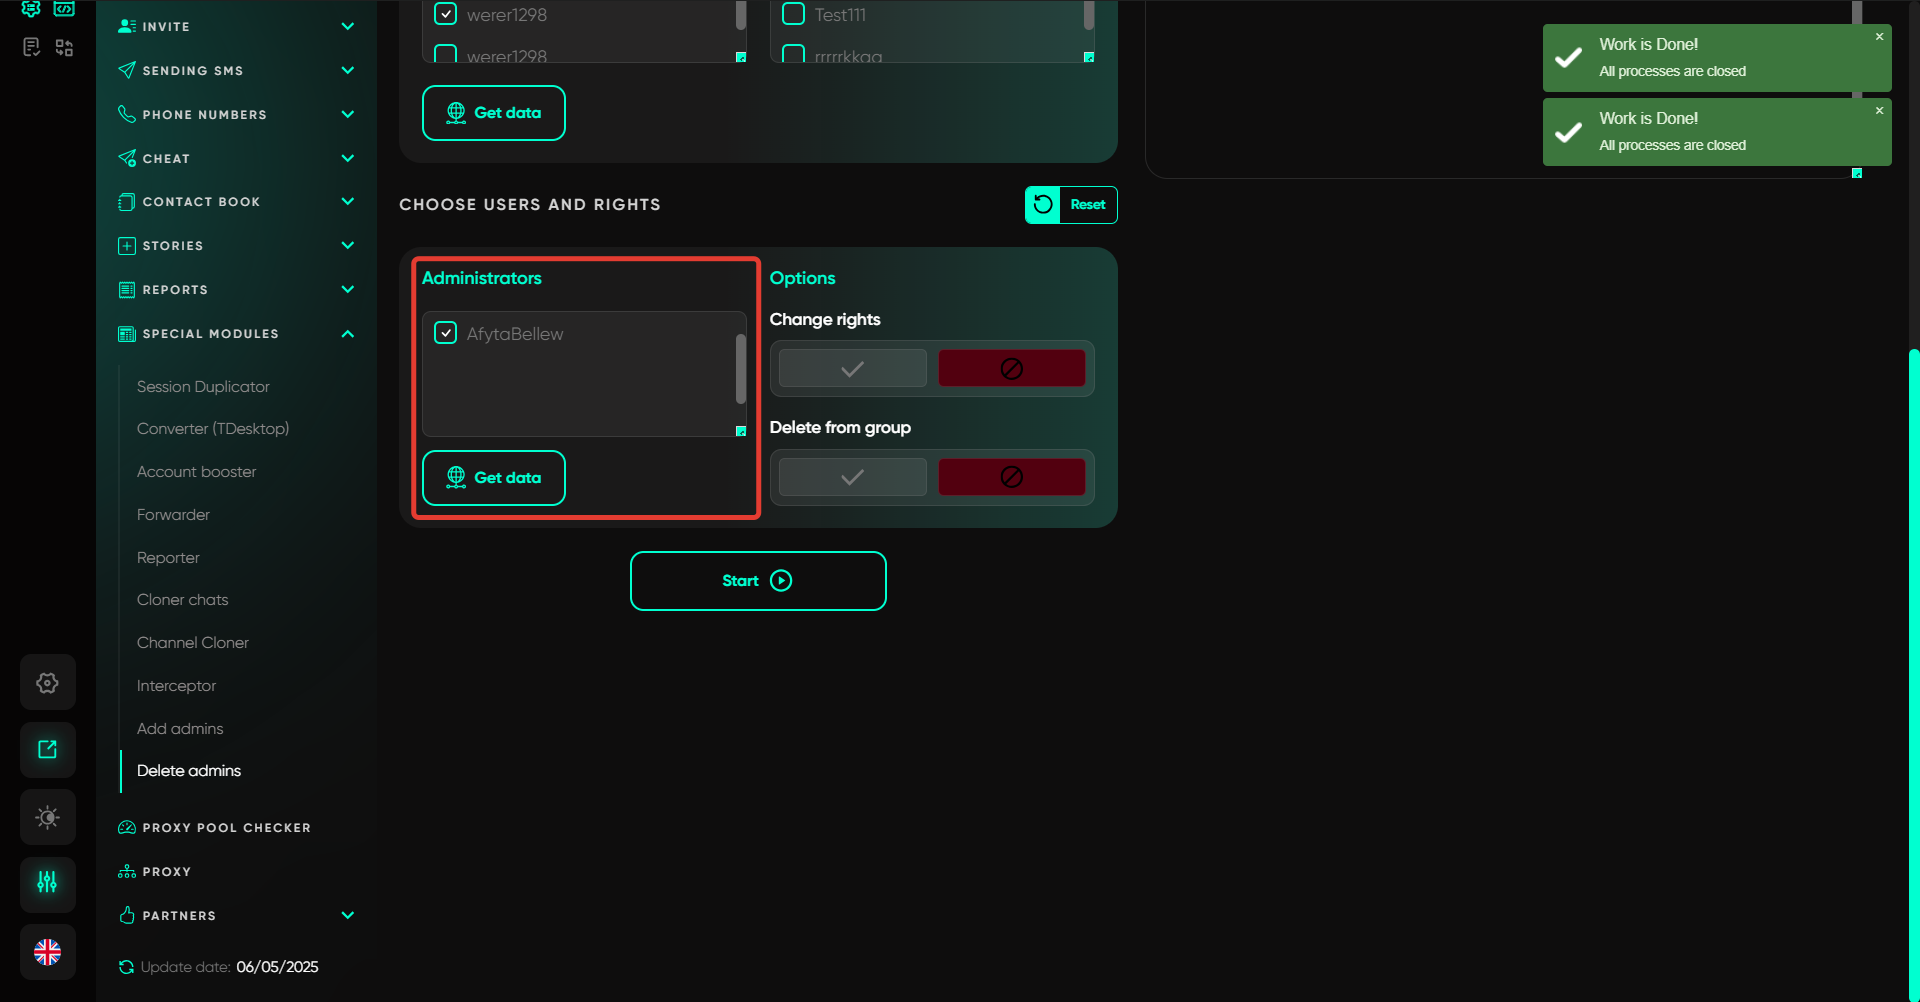Expand the Partners menu section
The height and width of the screenshot is (1002, 1920).
[x=347, y=916]
